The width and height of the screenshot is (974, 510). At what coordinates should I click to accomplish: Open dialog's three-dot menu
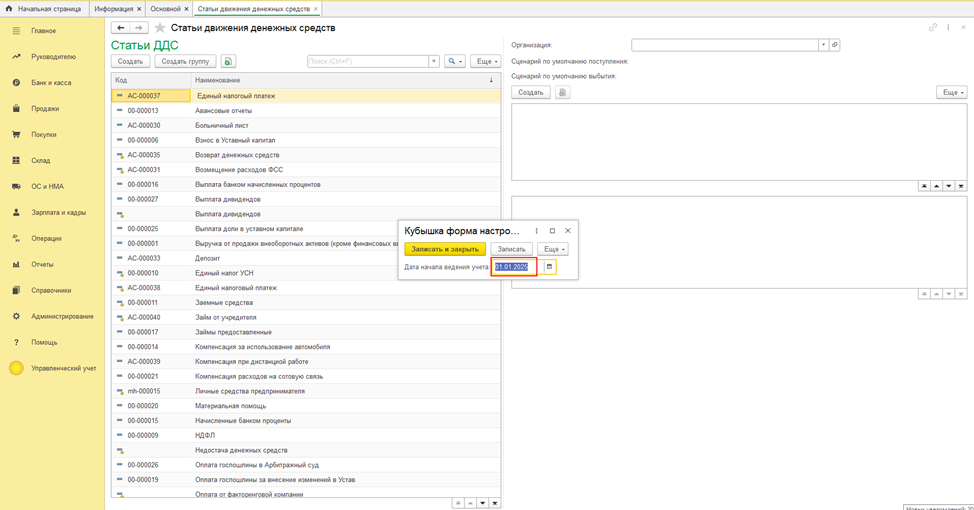click(537, 230)
